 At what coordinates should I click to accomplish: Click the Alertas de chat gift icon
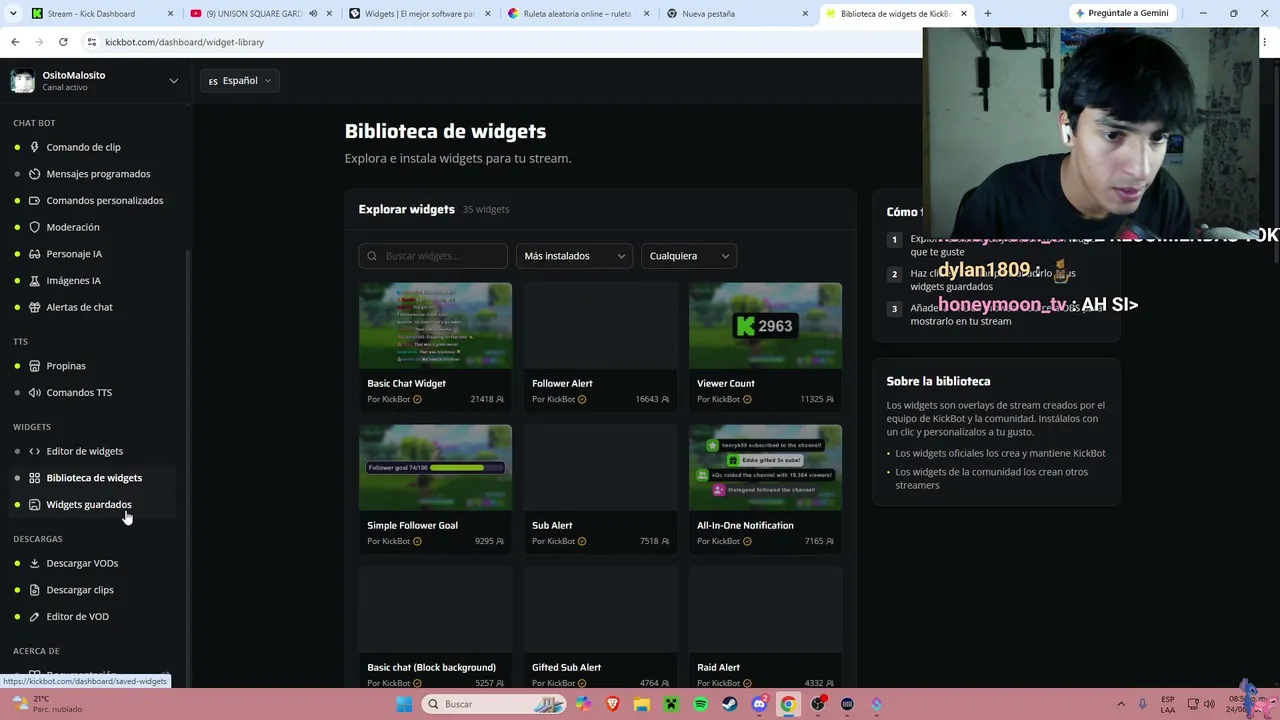point(34,307)
